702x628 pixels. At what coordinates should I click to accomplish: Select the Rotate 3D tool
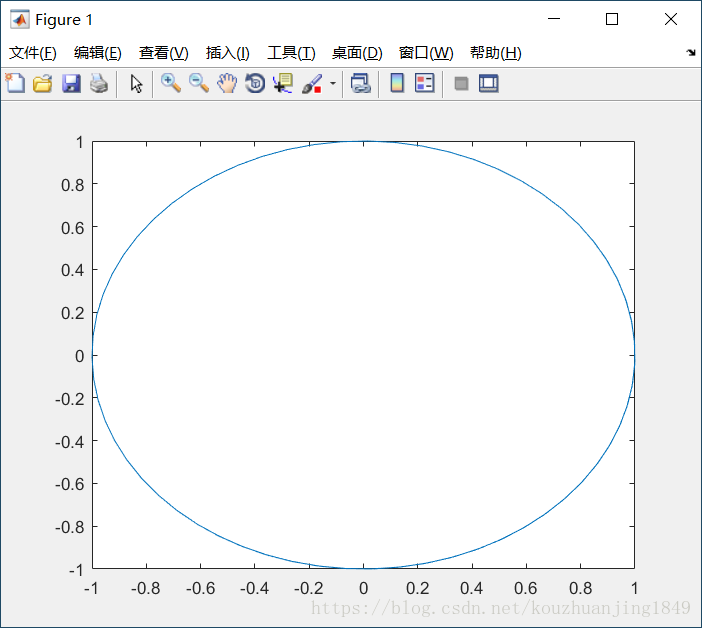tap(255, 83)
